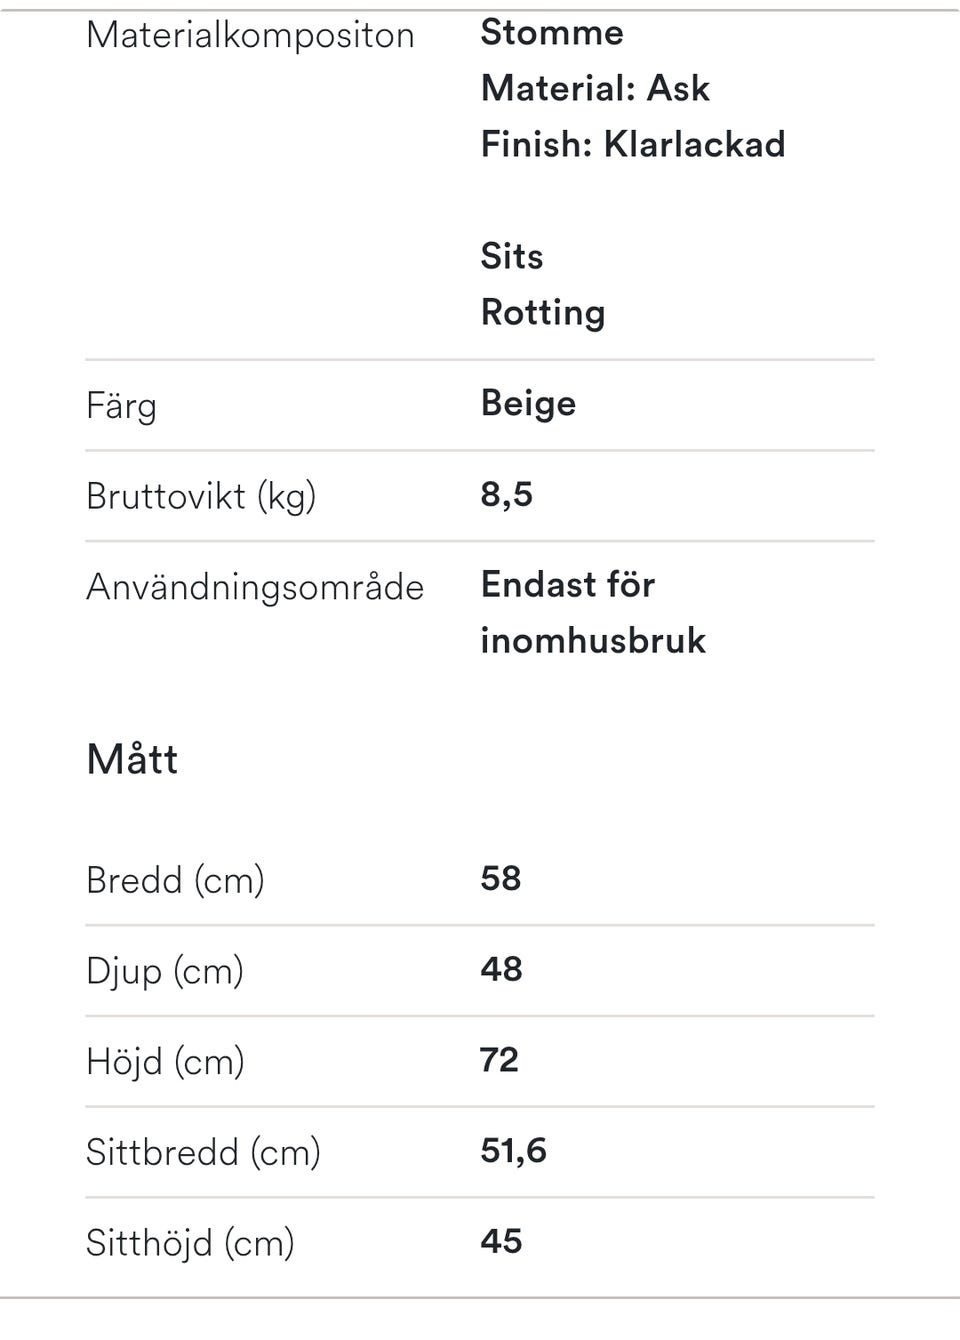Tap the width value 58
This screenshot has width=960, height=1340.
point(500,879)
